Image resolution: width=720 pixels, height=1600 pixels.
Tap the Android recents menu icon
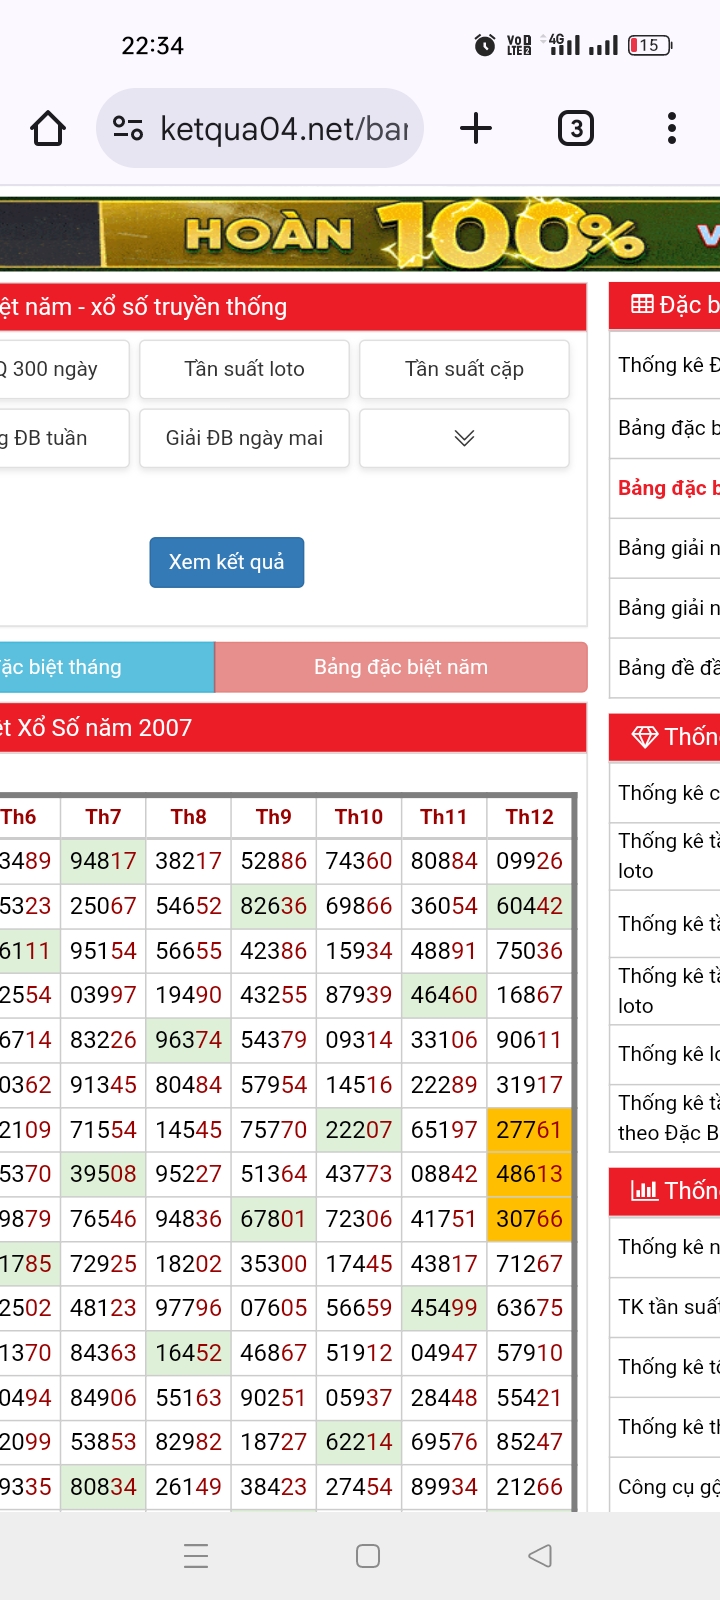coord(196,1555)
